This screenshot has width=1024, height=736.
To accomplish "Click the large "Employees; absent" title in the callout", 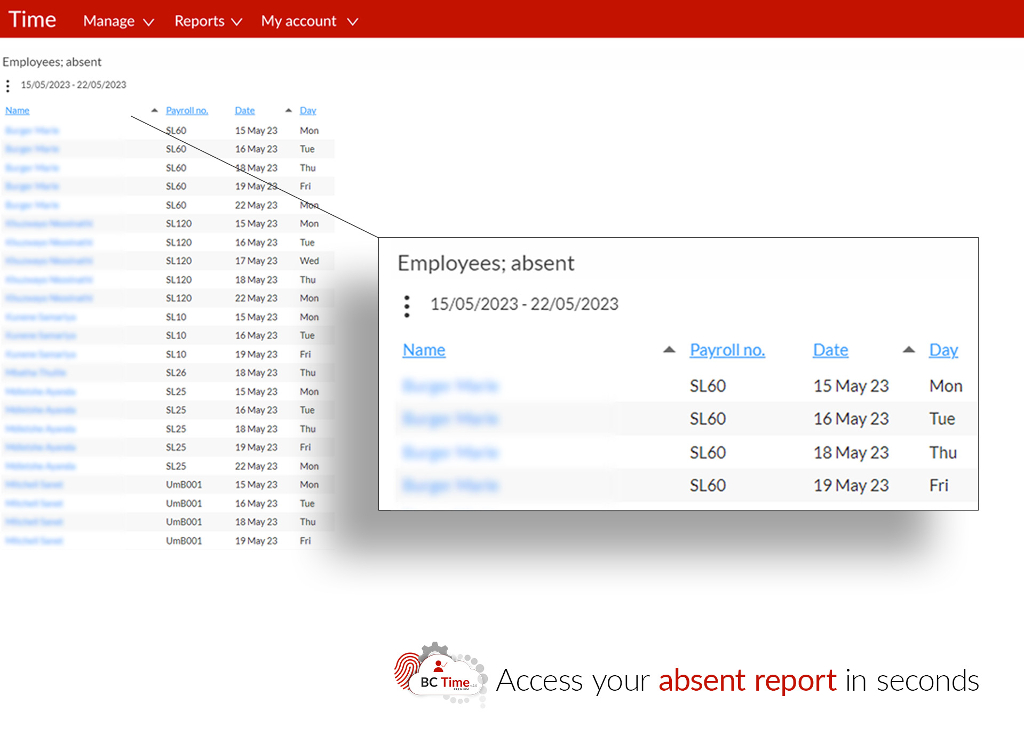I will pyautogui.click(x=487, y=263).
